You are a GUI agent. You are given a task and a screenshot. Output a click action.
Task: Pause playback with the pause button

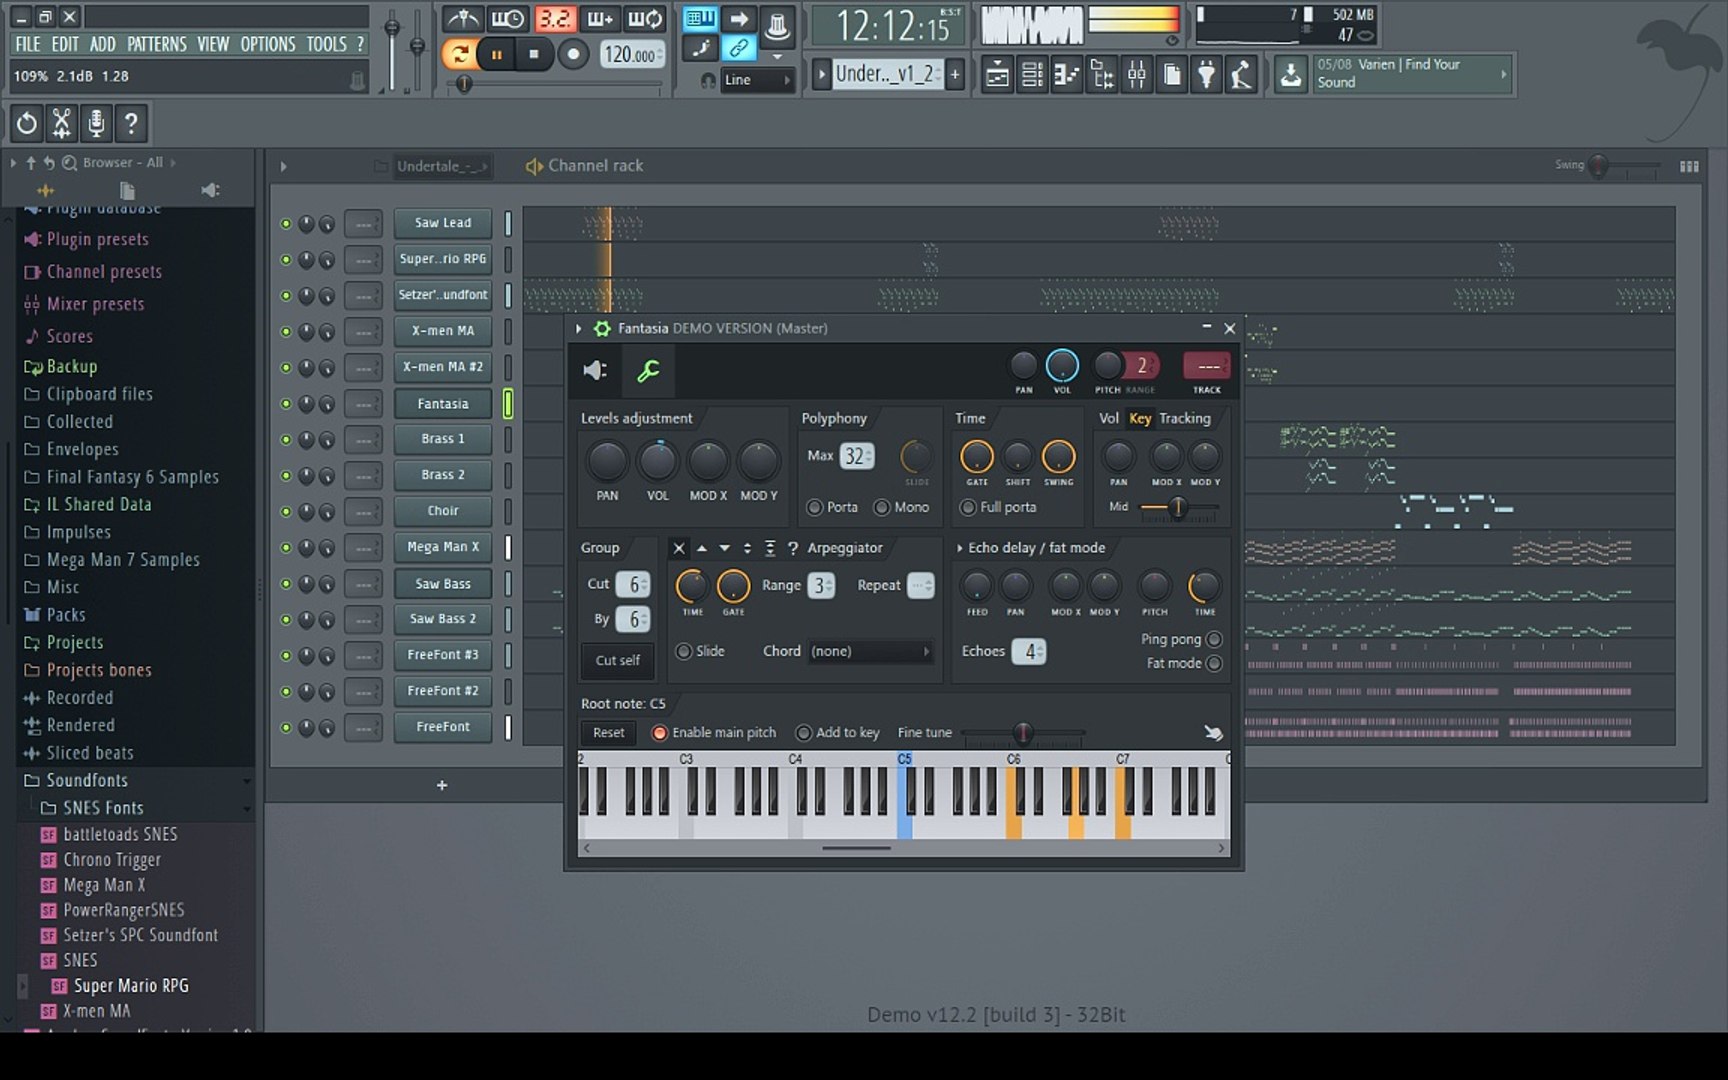pyautogui.click(x=497, y=55)
